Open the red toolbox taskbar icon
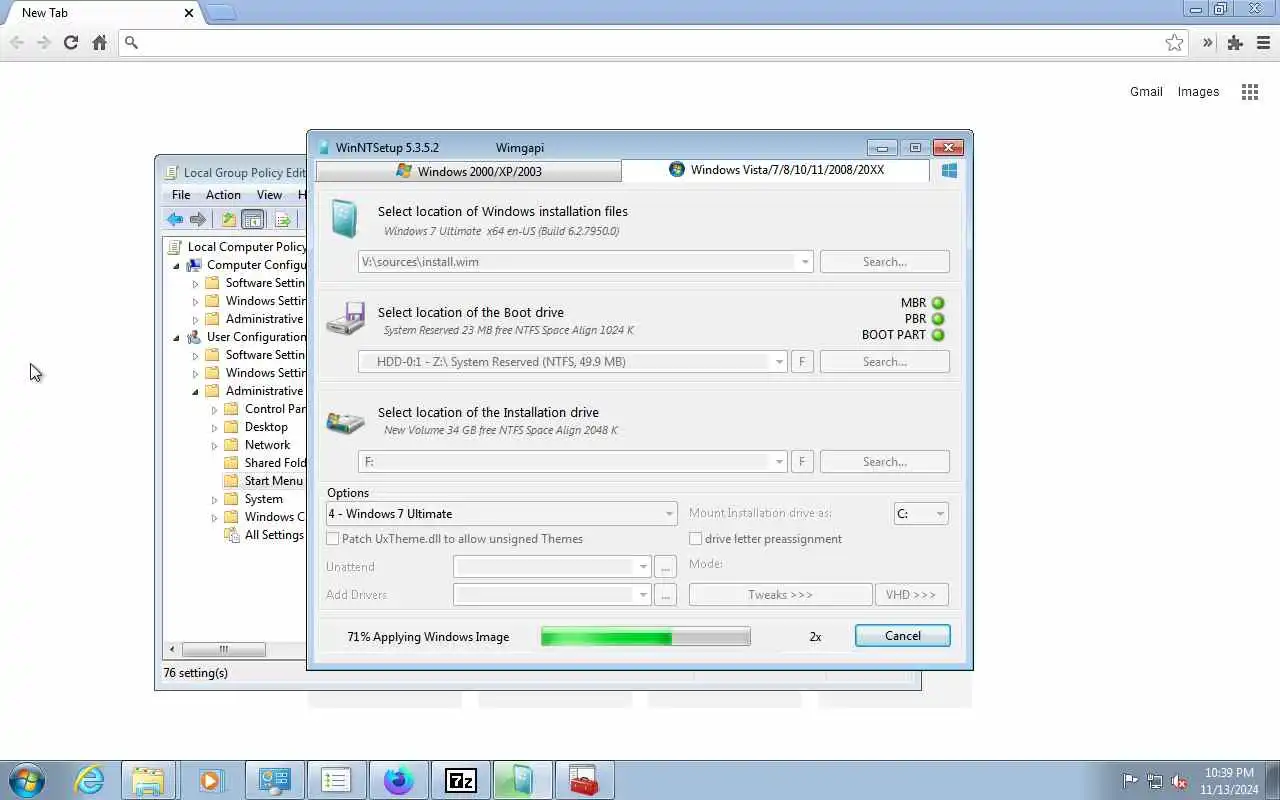This screenshot has width=1280, height=800. tap(584, 780)
